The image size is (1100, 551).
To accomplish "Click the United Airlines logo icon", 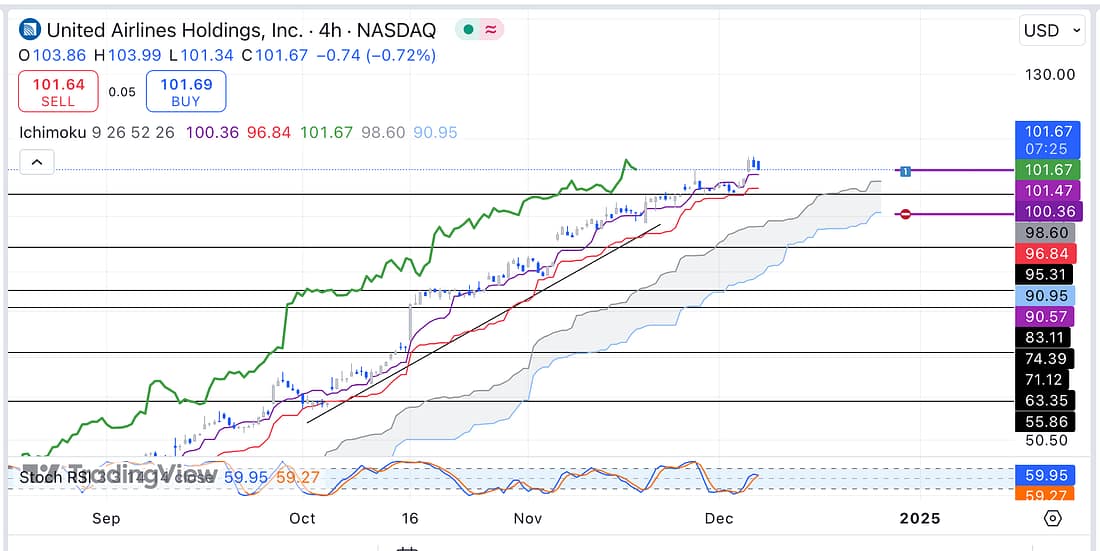I will pos(31,31).
